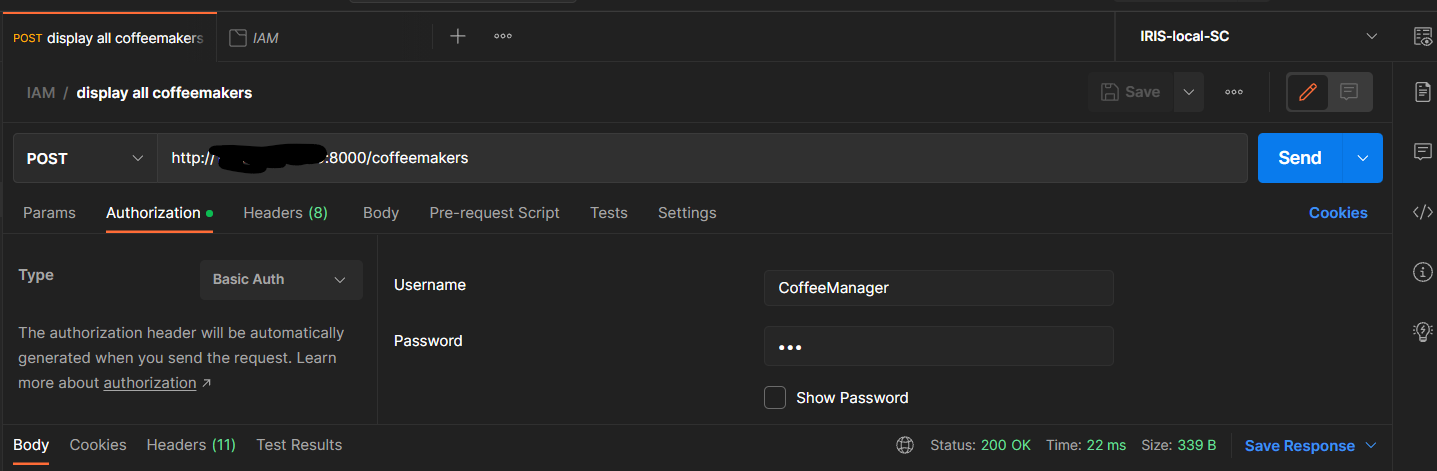
Task: Expand the Basic Auth type dropdown
Action: click(x=281, y=280)
